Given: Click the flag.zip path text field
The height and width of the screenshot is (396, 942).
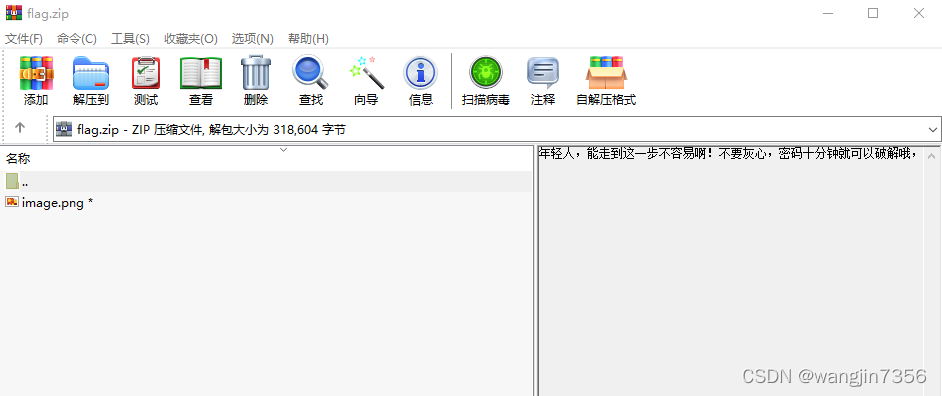Looking at the screenshot, I should click(x=496, y=129).
